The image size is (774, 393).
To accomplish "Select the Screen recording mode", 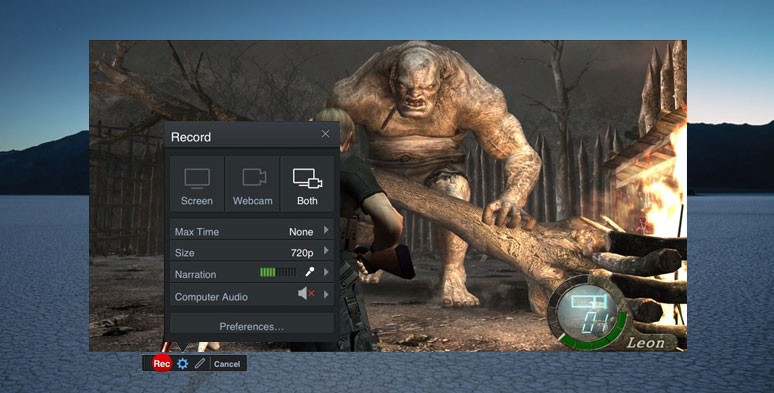I will [197, 184].
